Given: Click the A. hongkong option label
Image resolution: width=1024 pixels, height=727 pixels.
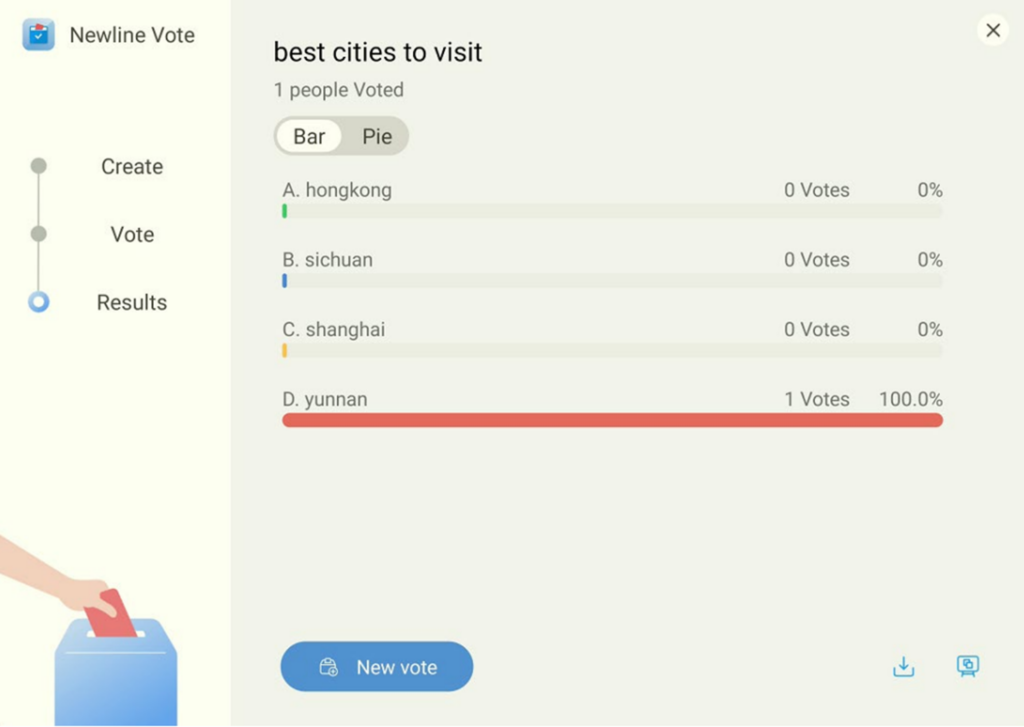Looking at the screenshot, I should coord(337,190).
